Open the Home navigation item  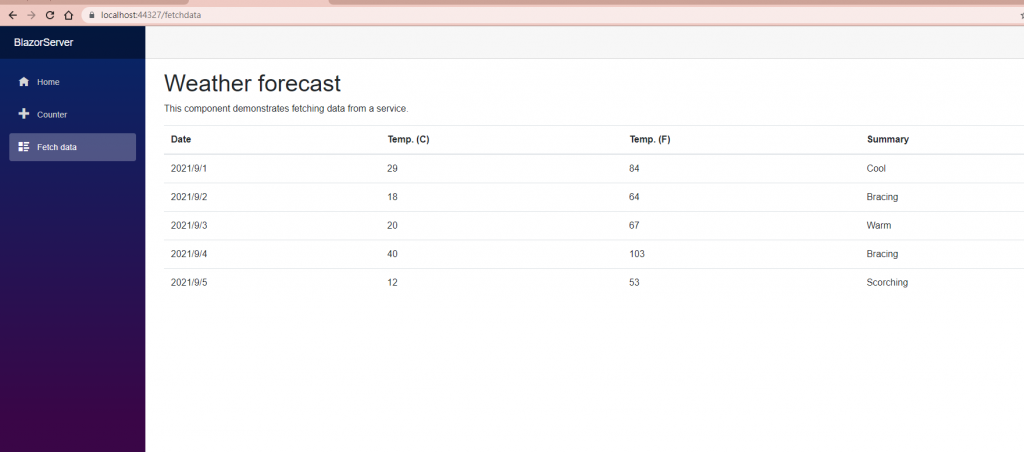pyautogui.click(x=72, y=82)
